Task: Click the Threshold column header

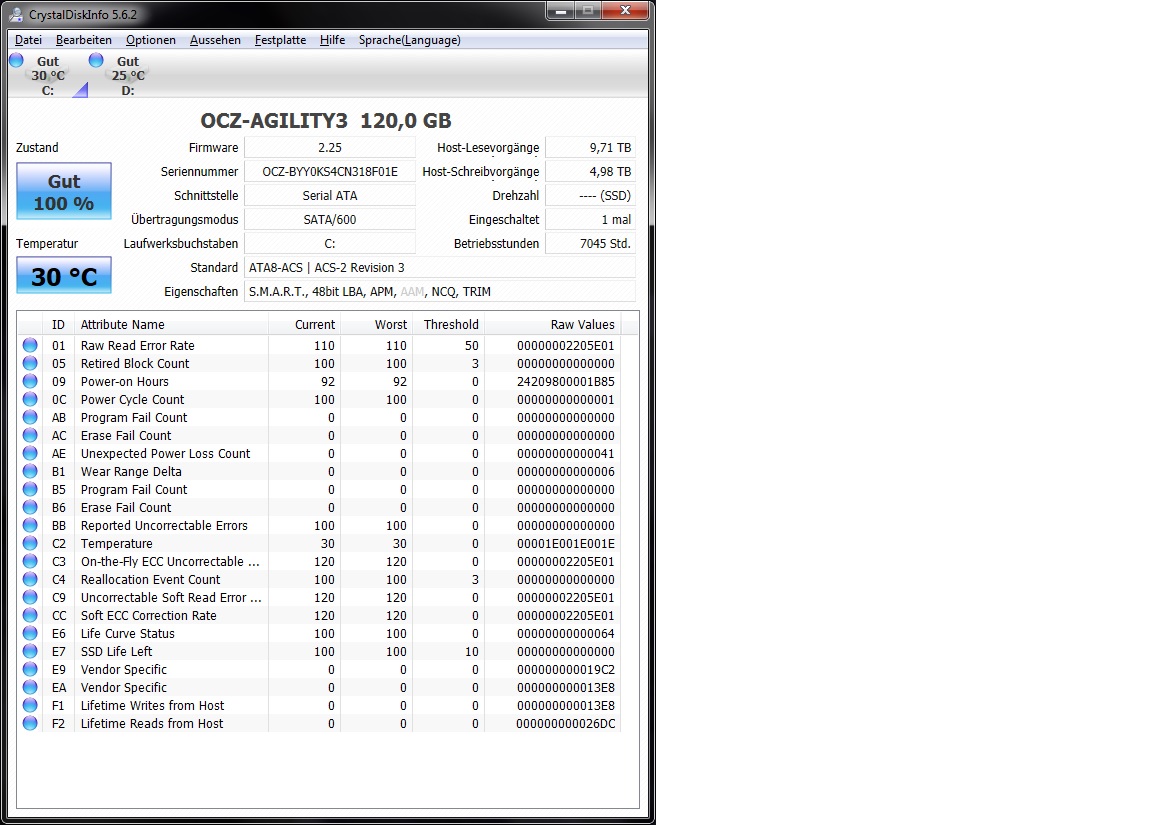Action: [x=448, y=324]
